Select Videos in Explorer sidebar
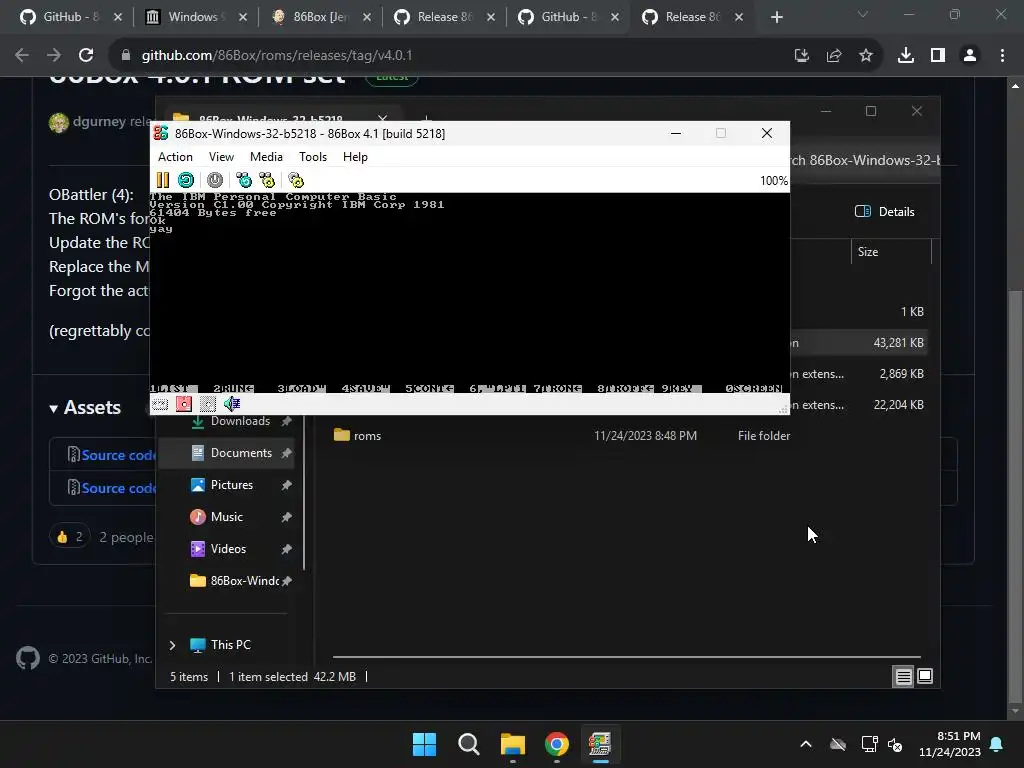The image size is (1024, 768). coord(228,549)
